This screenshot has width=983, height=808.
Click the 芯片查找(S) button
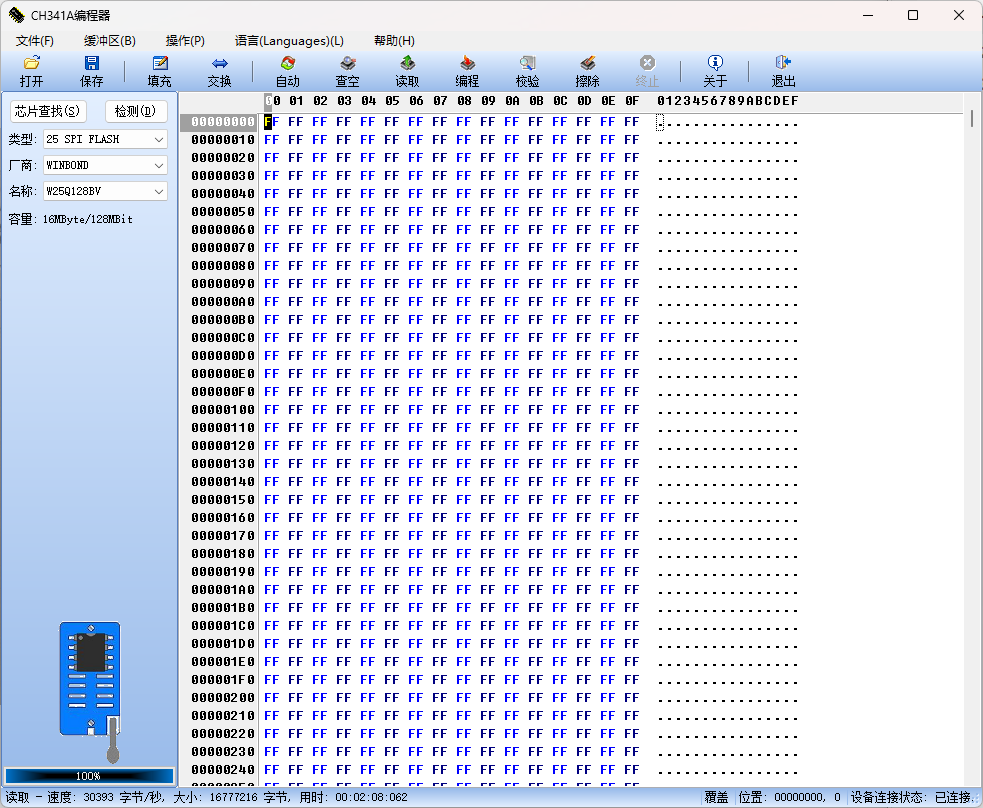48,112
